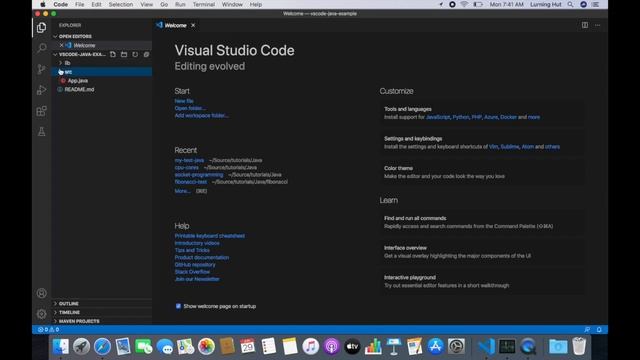Open the View menu
Viewport: 640px width, 360px height.
point(147,4)
